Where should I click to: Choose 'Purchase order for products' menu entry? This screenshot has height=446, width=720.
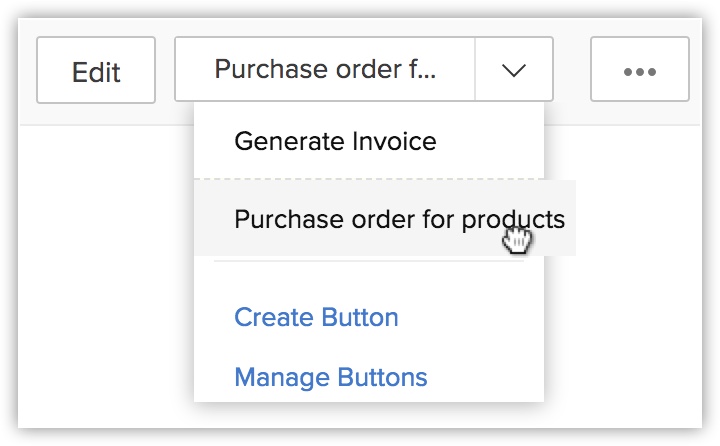(x=399, y=219)
